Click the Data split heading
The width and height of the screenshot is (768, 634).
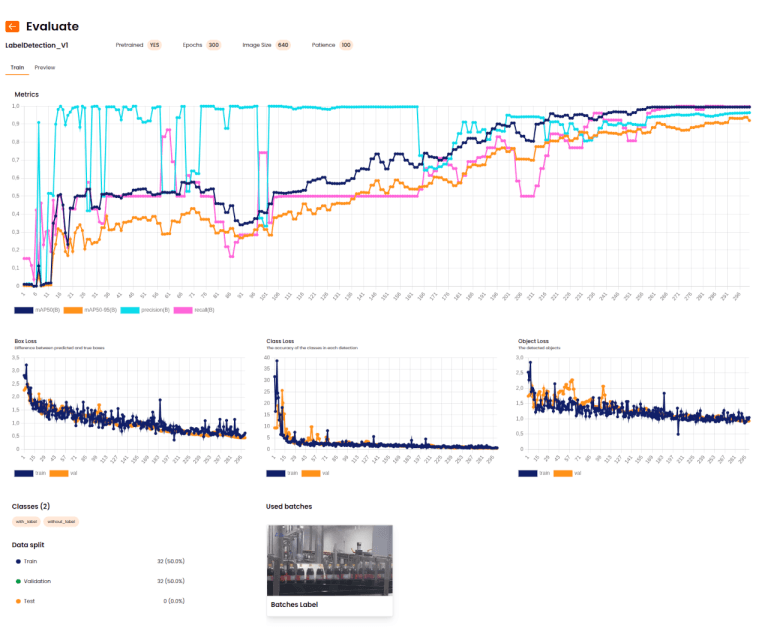click(x=28, y=545)
